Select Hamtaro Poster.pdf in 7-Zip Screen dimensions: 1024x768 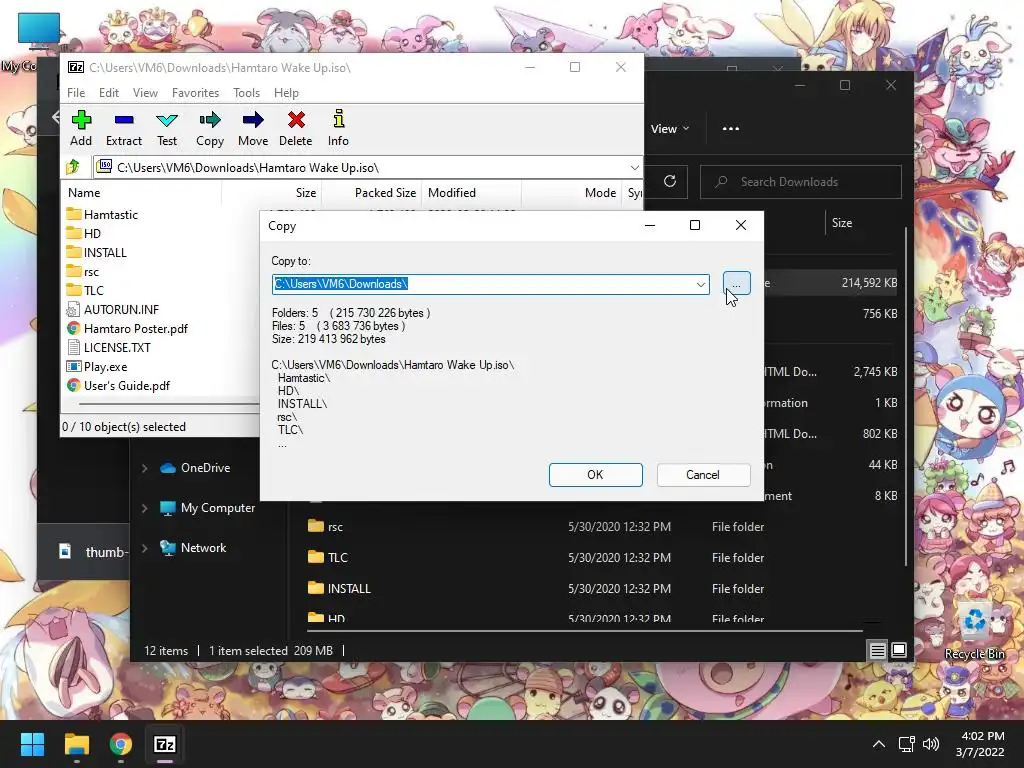(x=127, y=328)
